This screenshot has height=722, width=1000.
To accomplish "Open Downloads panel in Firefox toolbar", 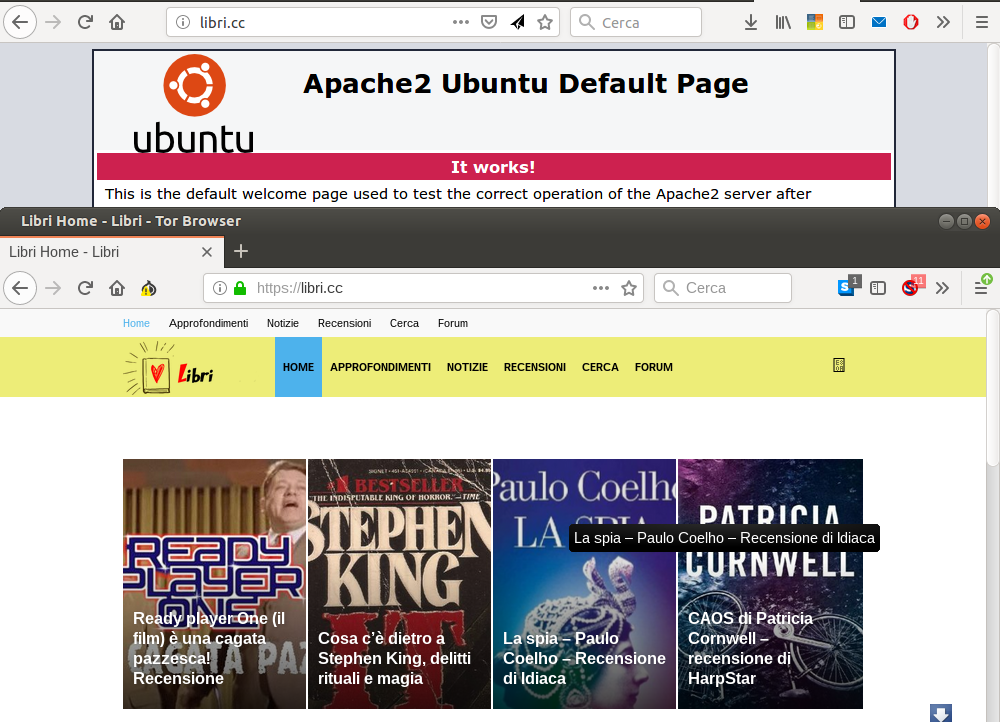I will tap(751, 22).
